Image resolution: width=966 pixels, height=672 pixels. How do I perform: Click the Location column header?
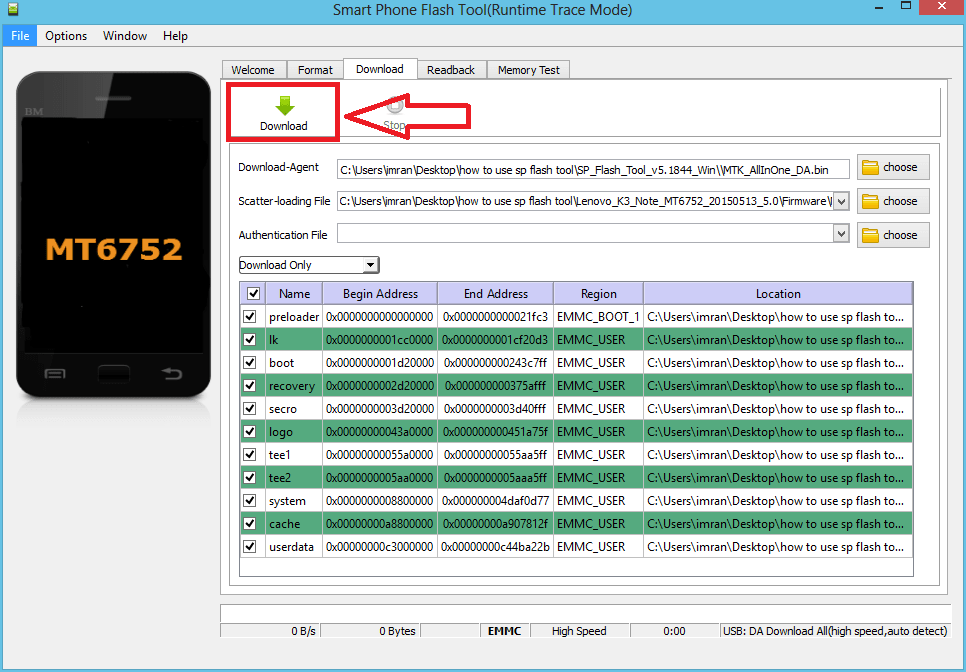pyautogui.click(x=778, y=294)
